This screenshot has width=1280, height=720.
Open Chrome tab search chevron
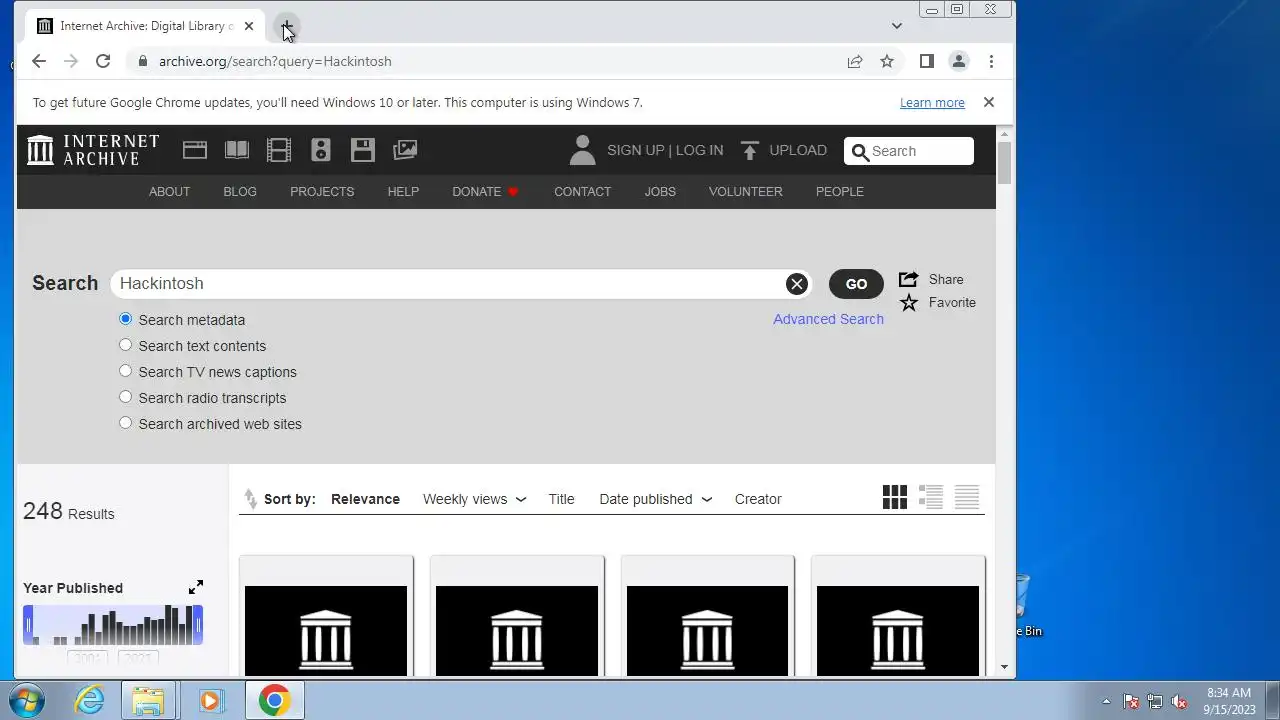[897, 26]
